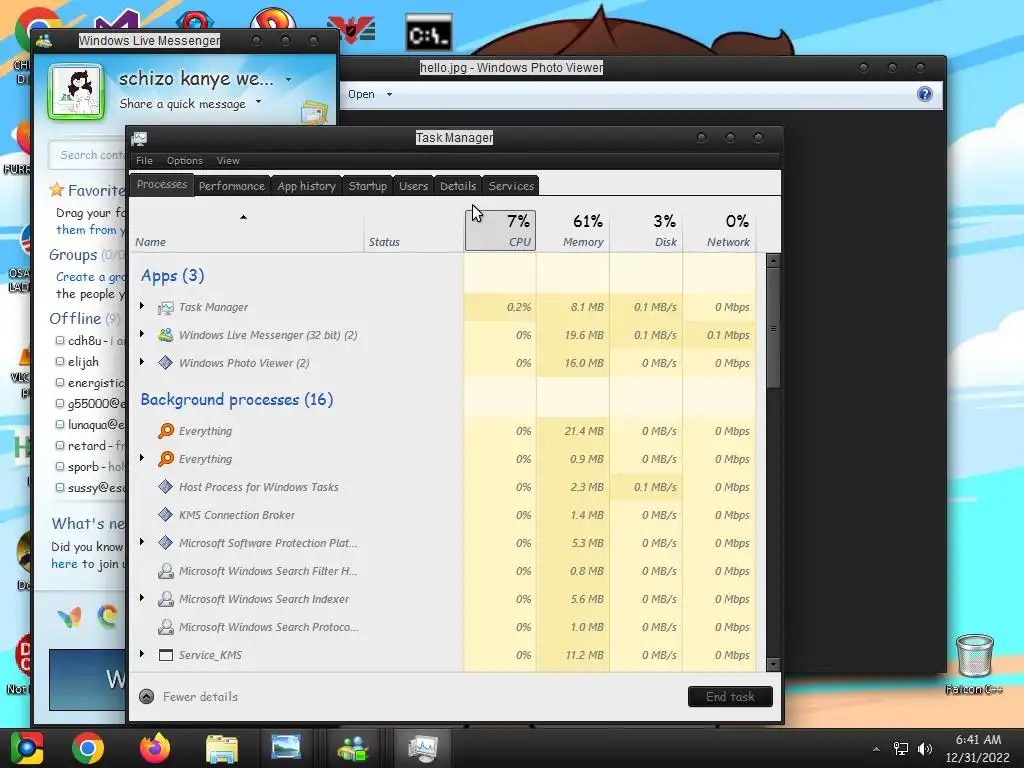1024x768 pixels.
Task: Sort processes by Network column
Action: click(x=720, y=230)
